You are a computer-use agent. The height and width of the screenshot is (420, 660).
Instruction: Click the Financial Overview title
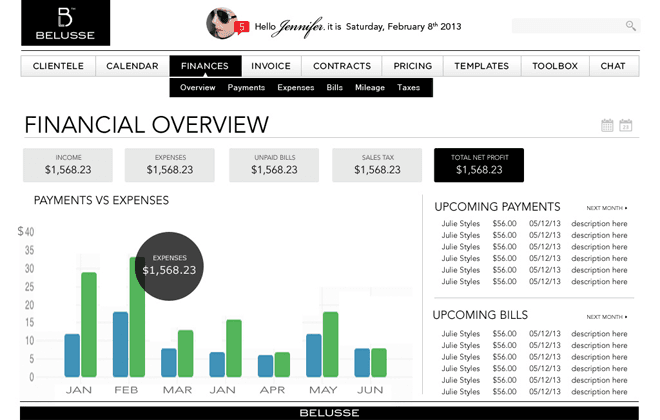[146, 125]
